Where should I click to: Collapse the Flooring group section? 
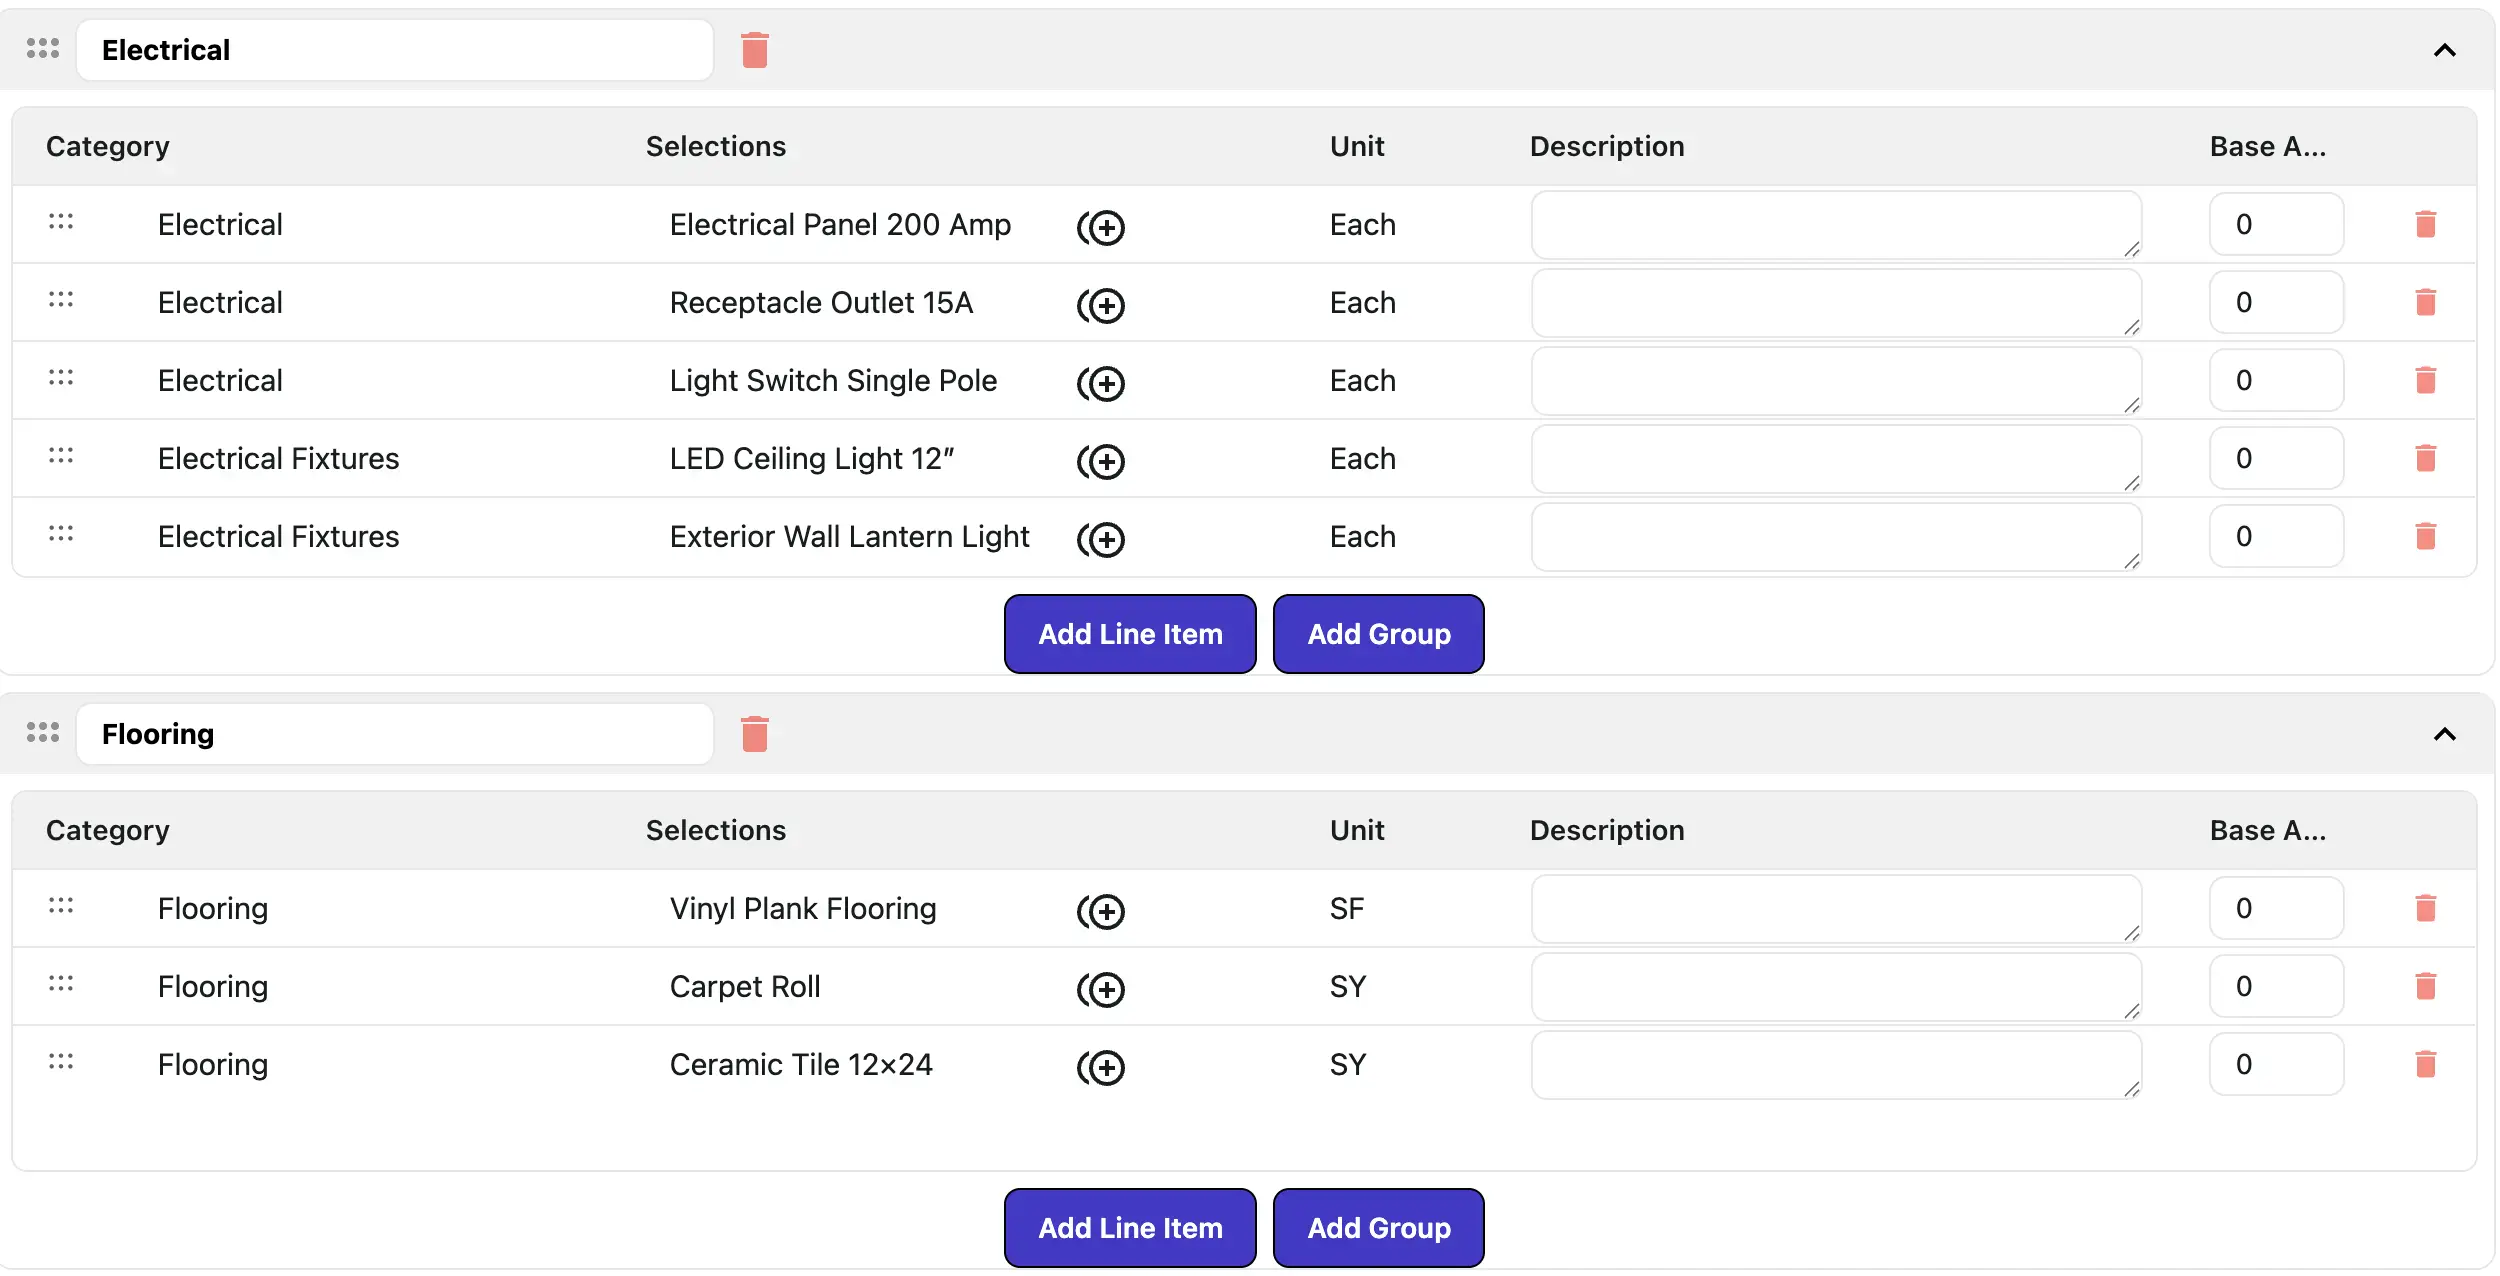click(x=2444, y=734)
